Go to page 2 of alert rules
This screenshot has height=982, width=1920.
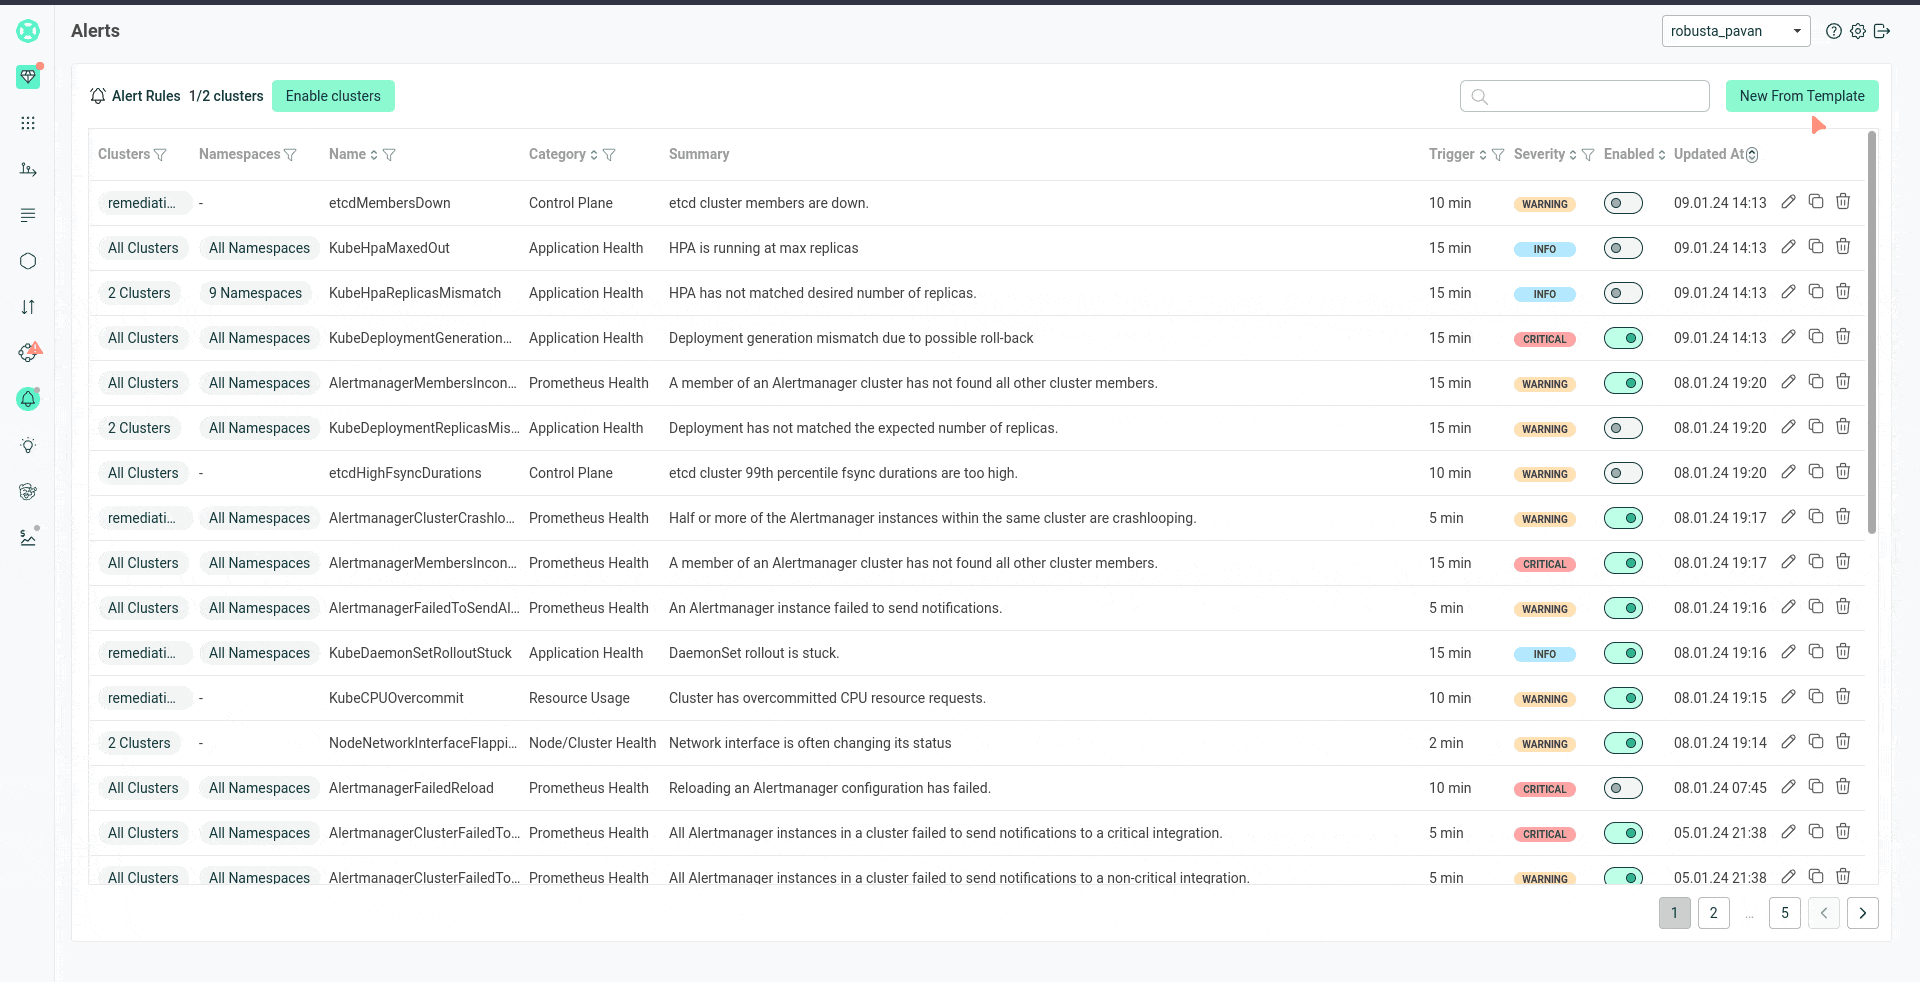click(x=1713, y=913)
